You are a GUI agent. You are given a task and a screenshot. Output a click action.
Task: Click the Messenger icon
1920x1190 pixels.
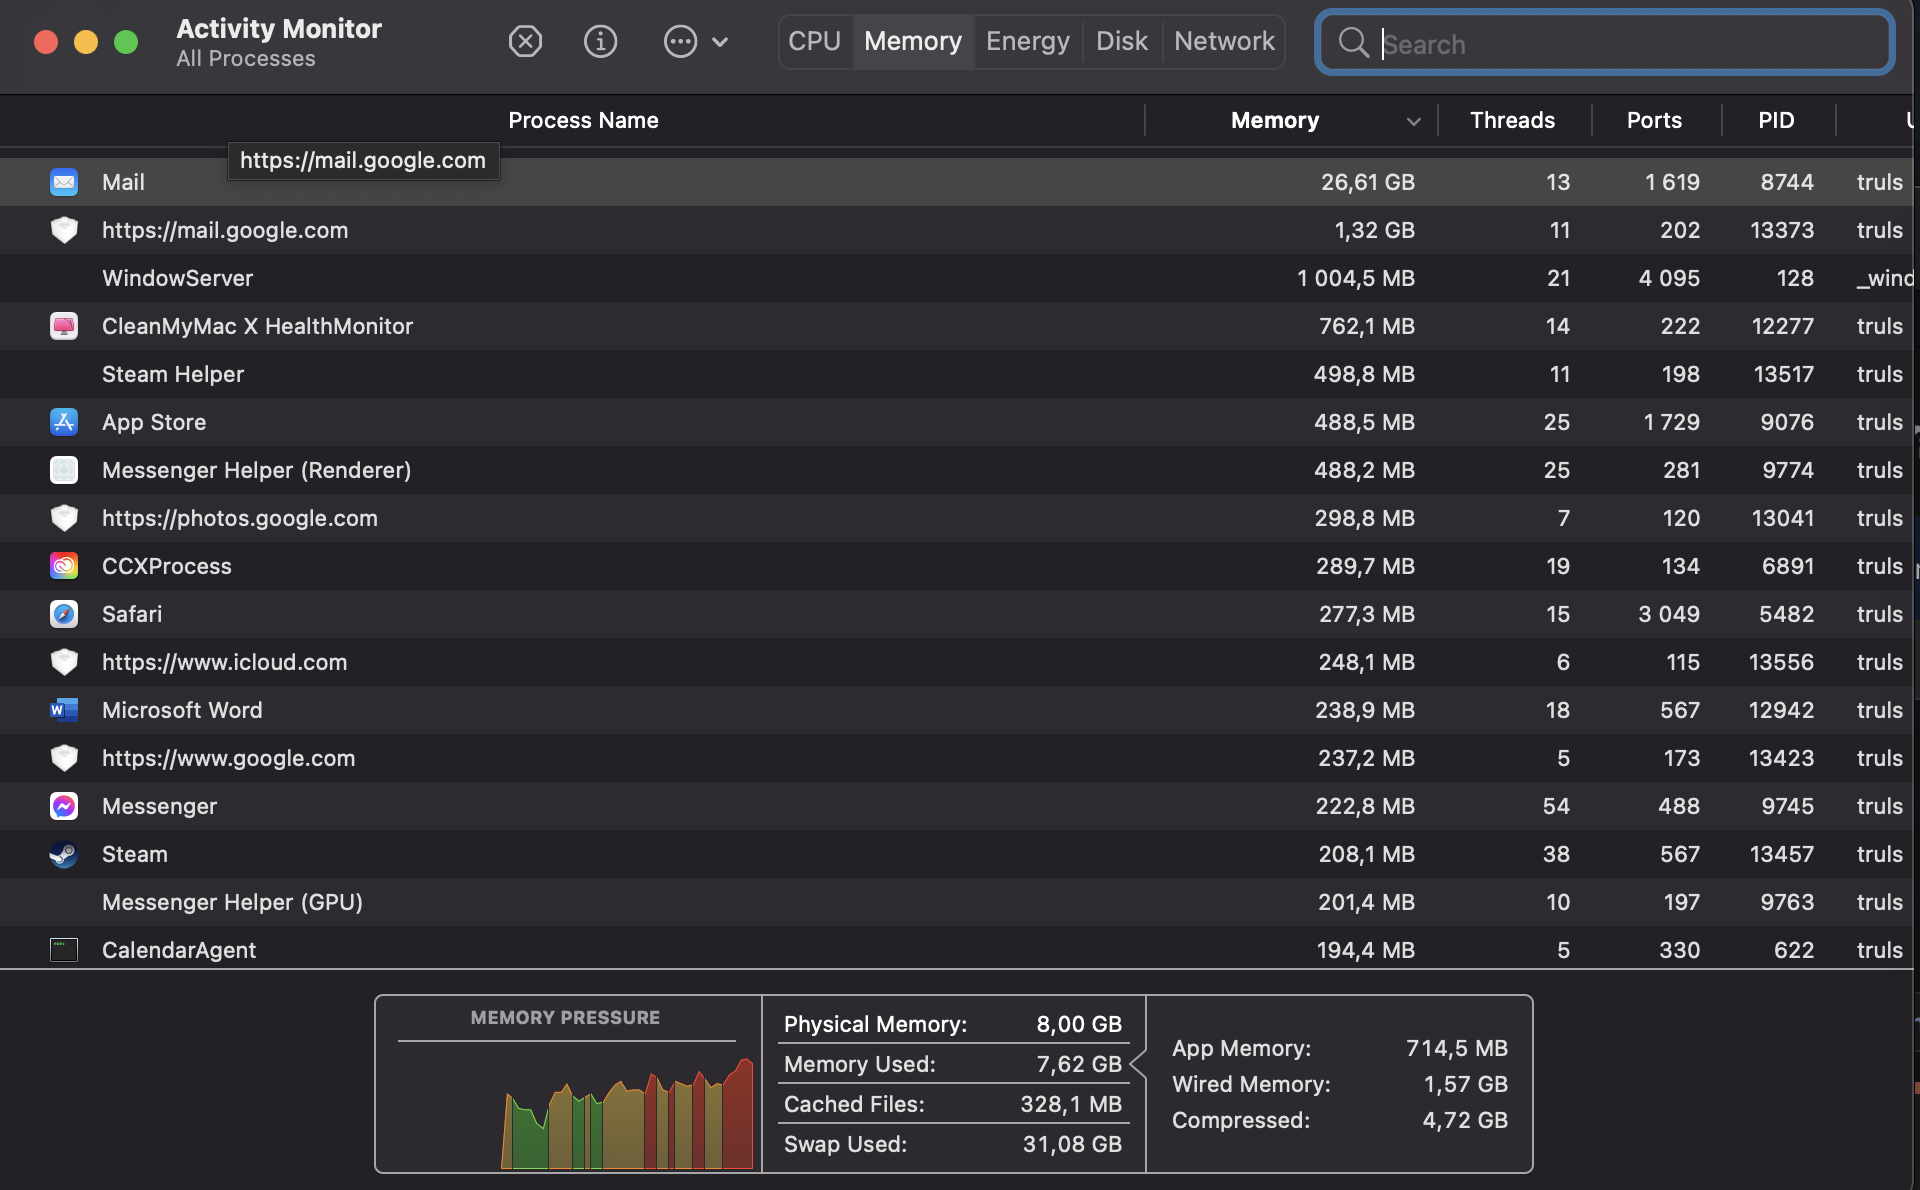pyautogui.click(x=63, y=805)
